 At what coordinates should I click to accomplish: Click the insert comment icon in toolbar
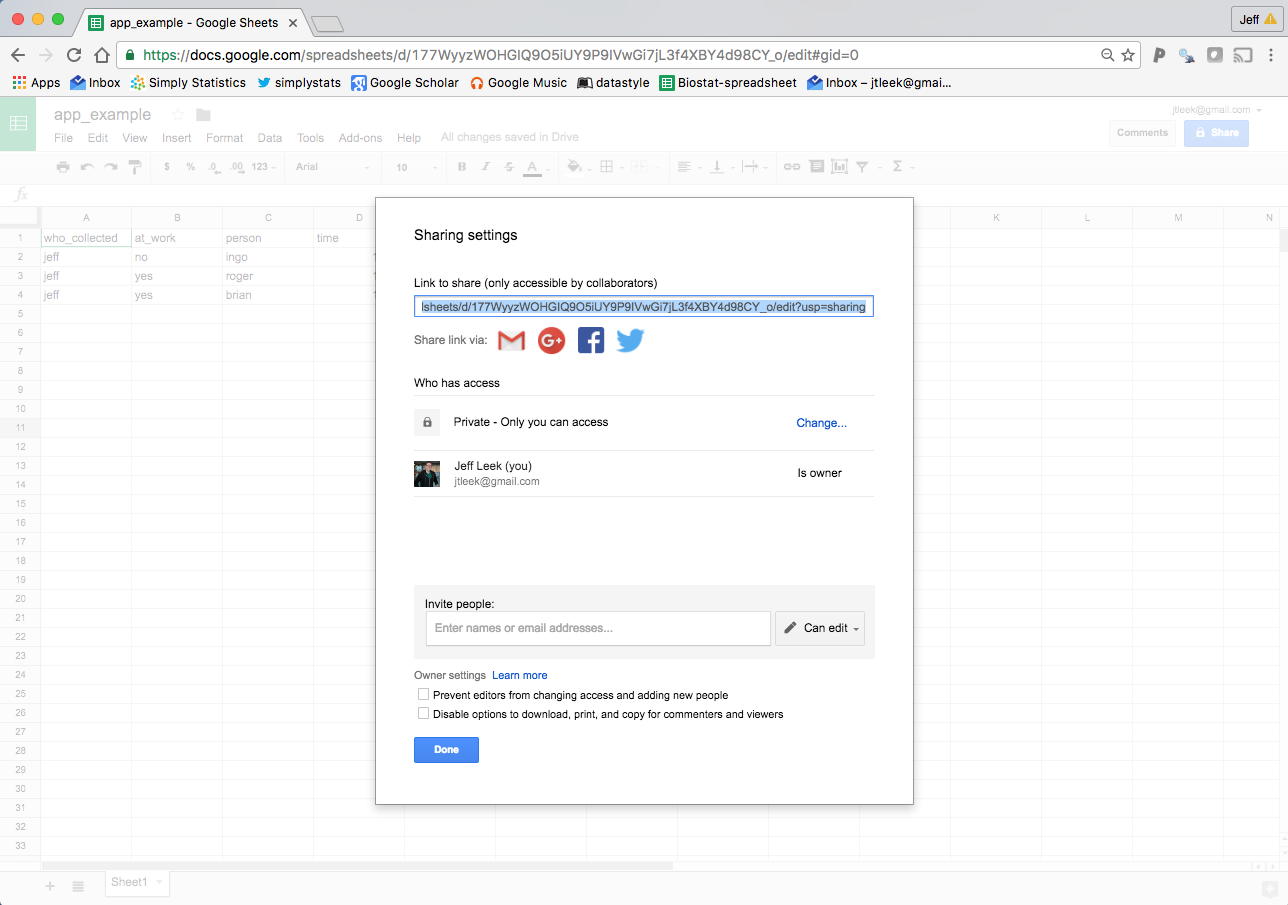(816, 167)
